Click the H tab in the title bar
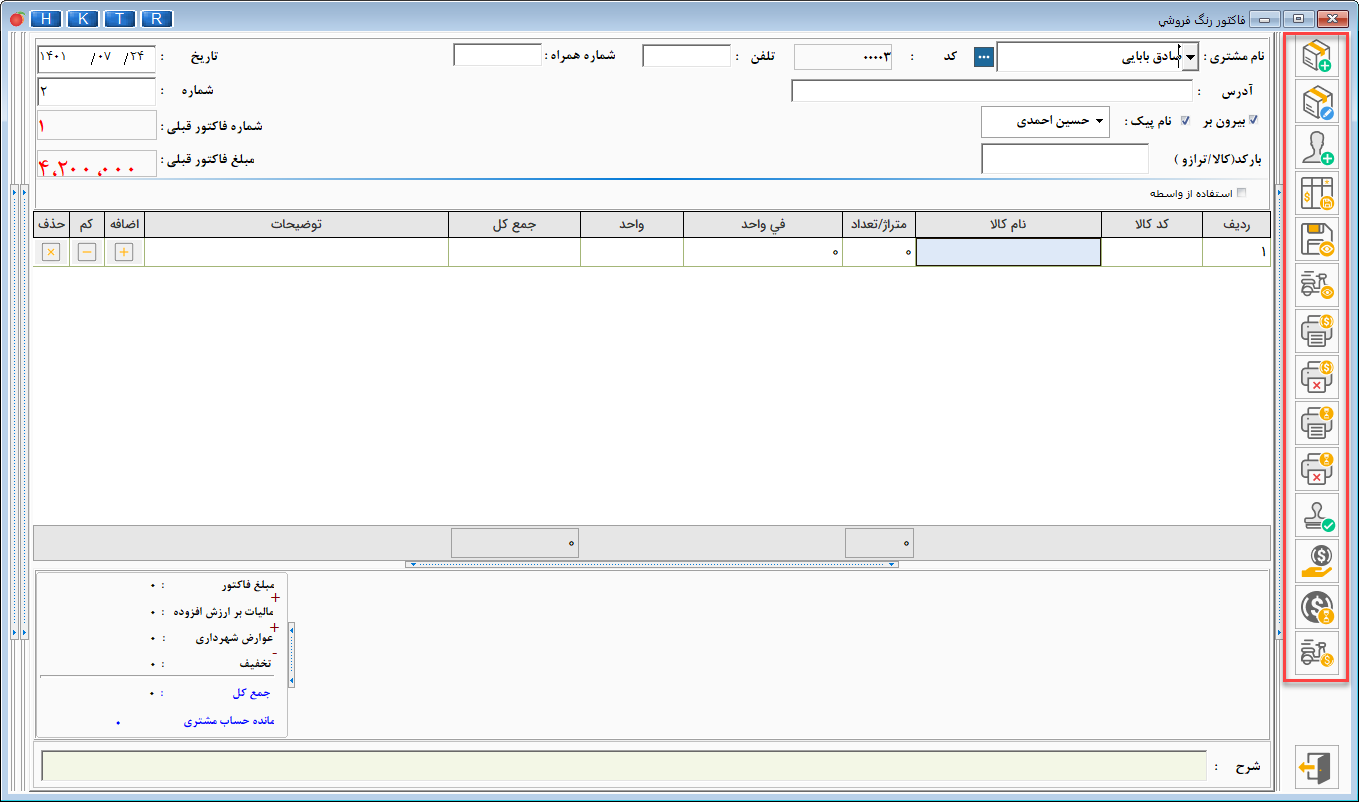 click(46, 19)
